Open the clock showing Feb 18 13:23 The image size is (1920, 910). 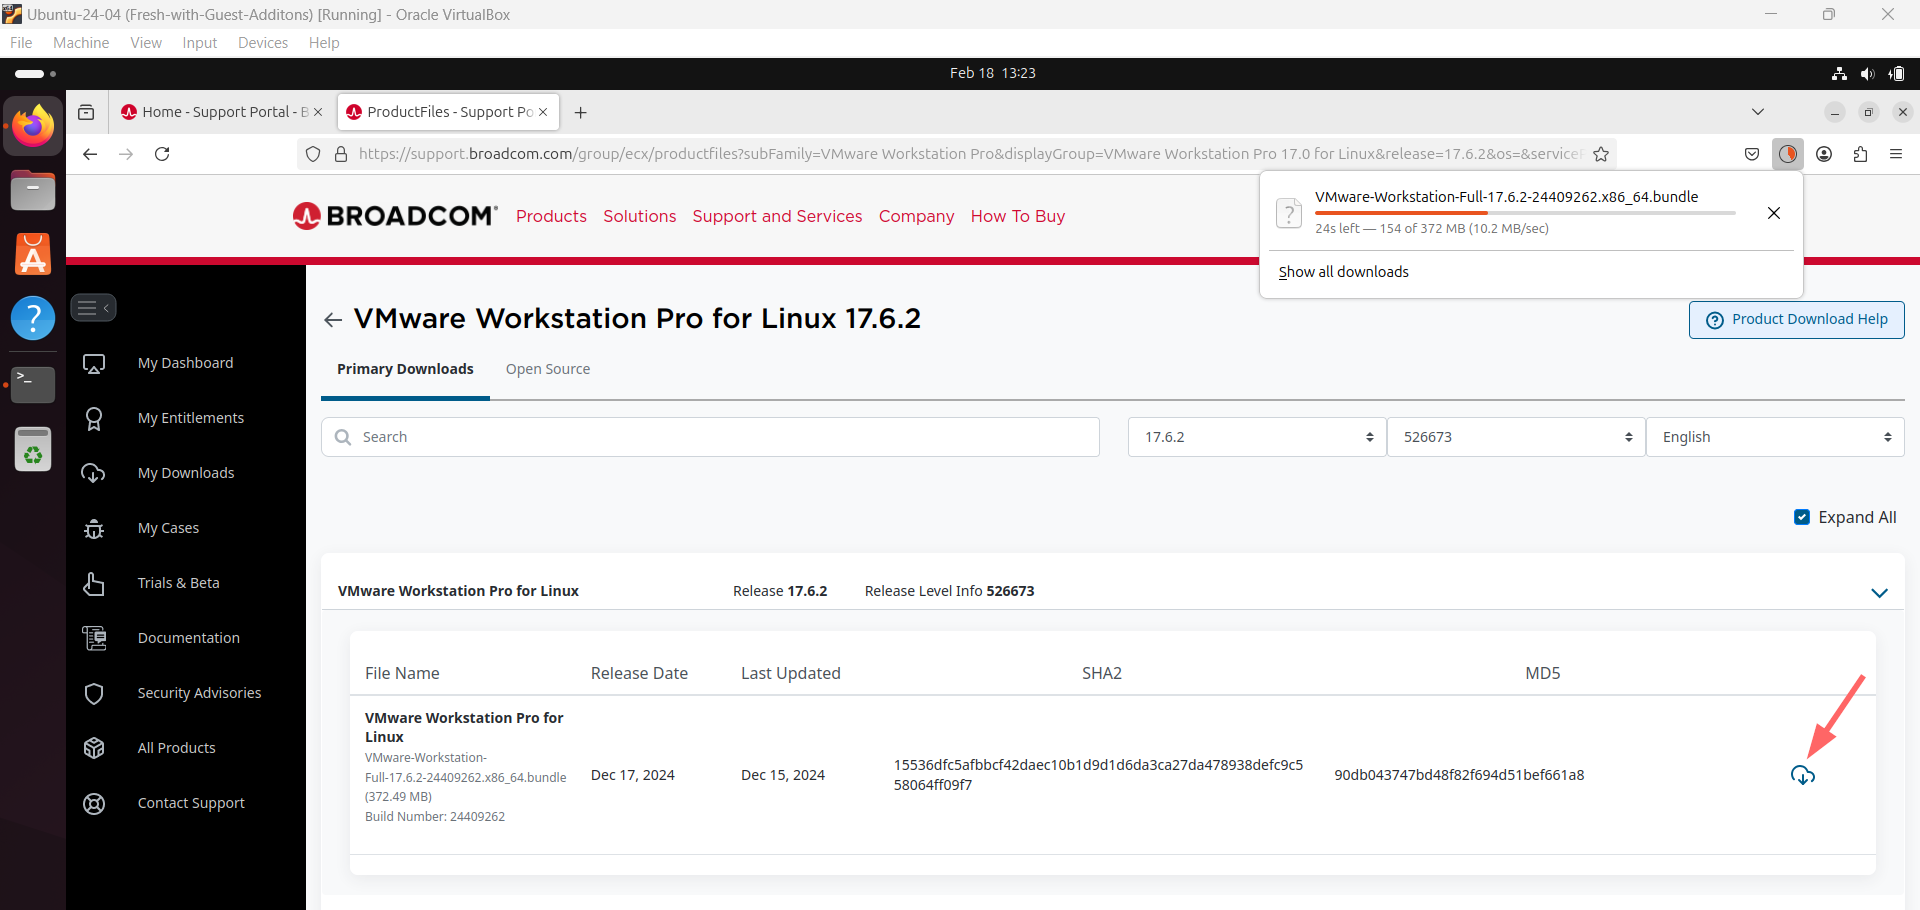(x=992, y=73)
